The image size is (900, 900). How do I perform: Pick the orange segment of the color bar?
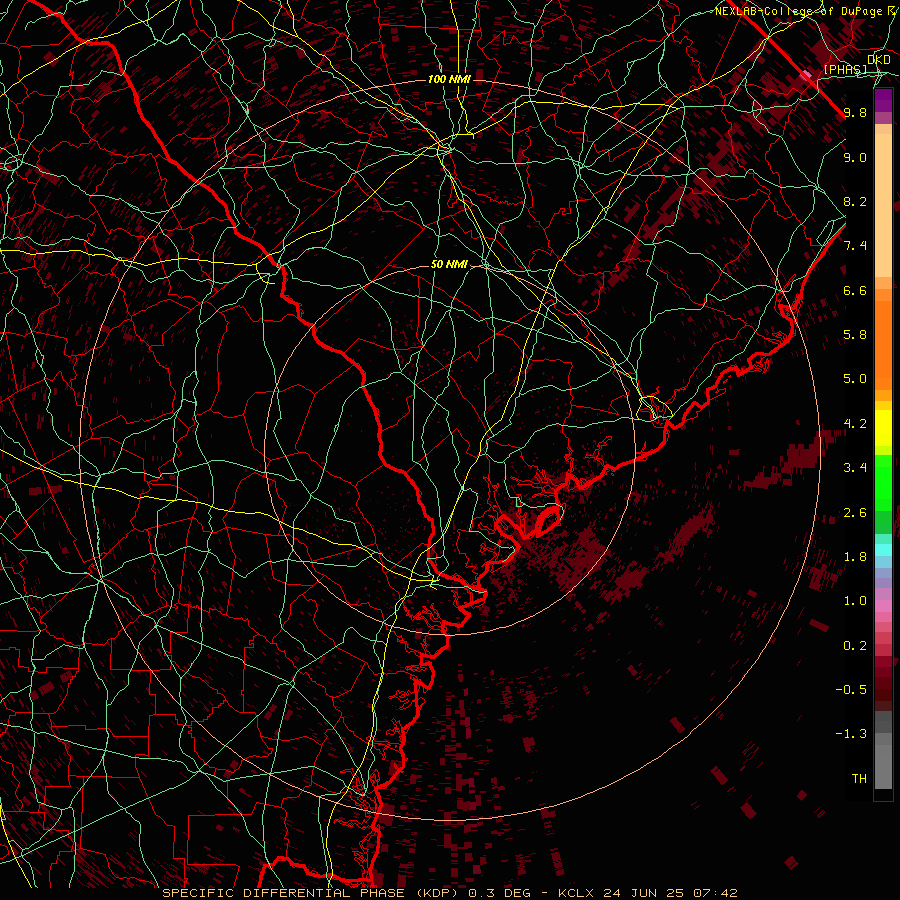click(x=883, y=339)
